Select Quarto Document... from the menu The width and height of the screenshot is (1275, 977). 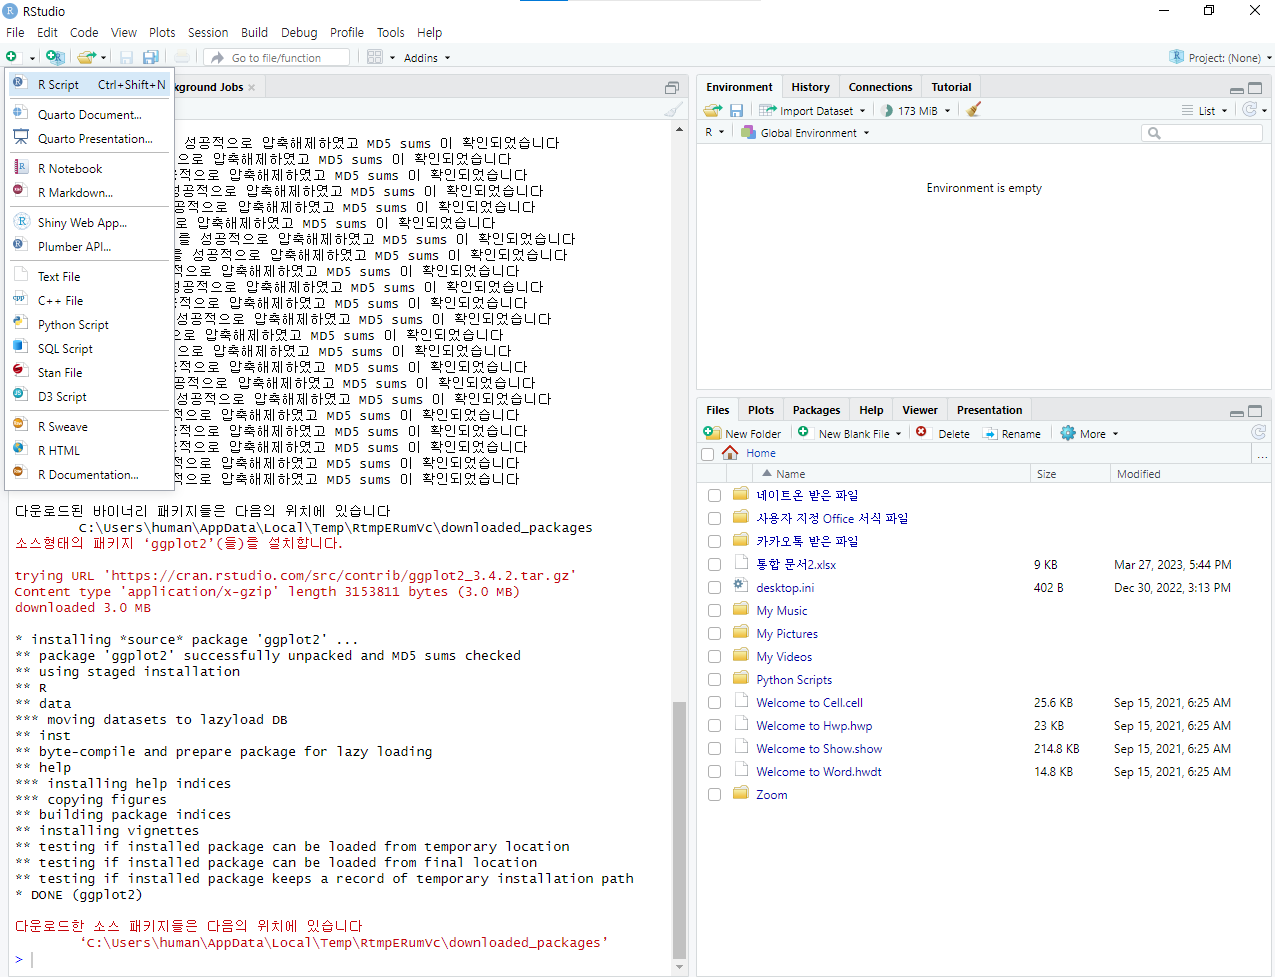pos(89,115)
